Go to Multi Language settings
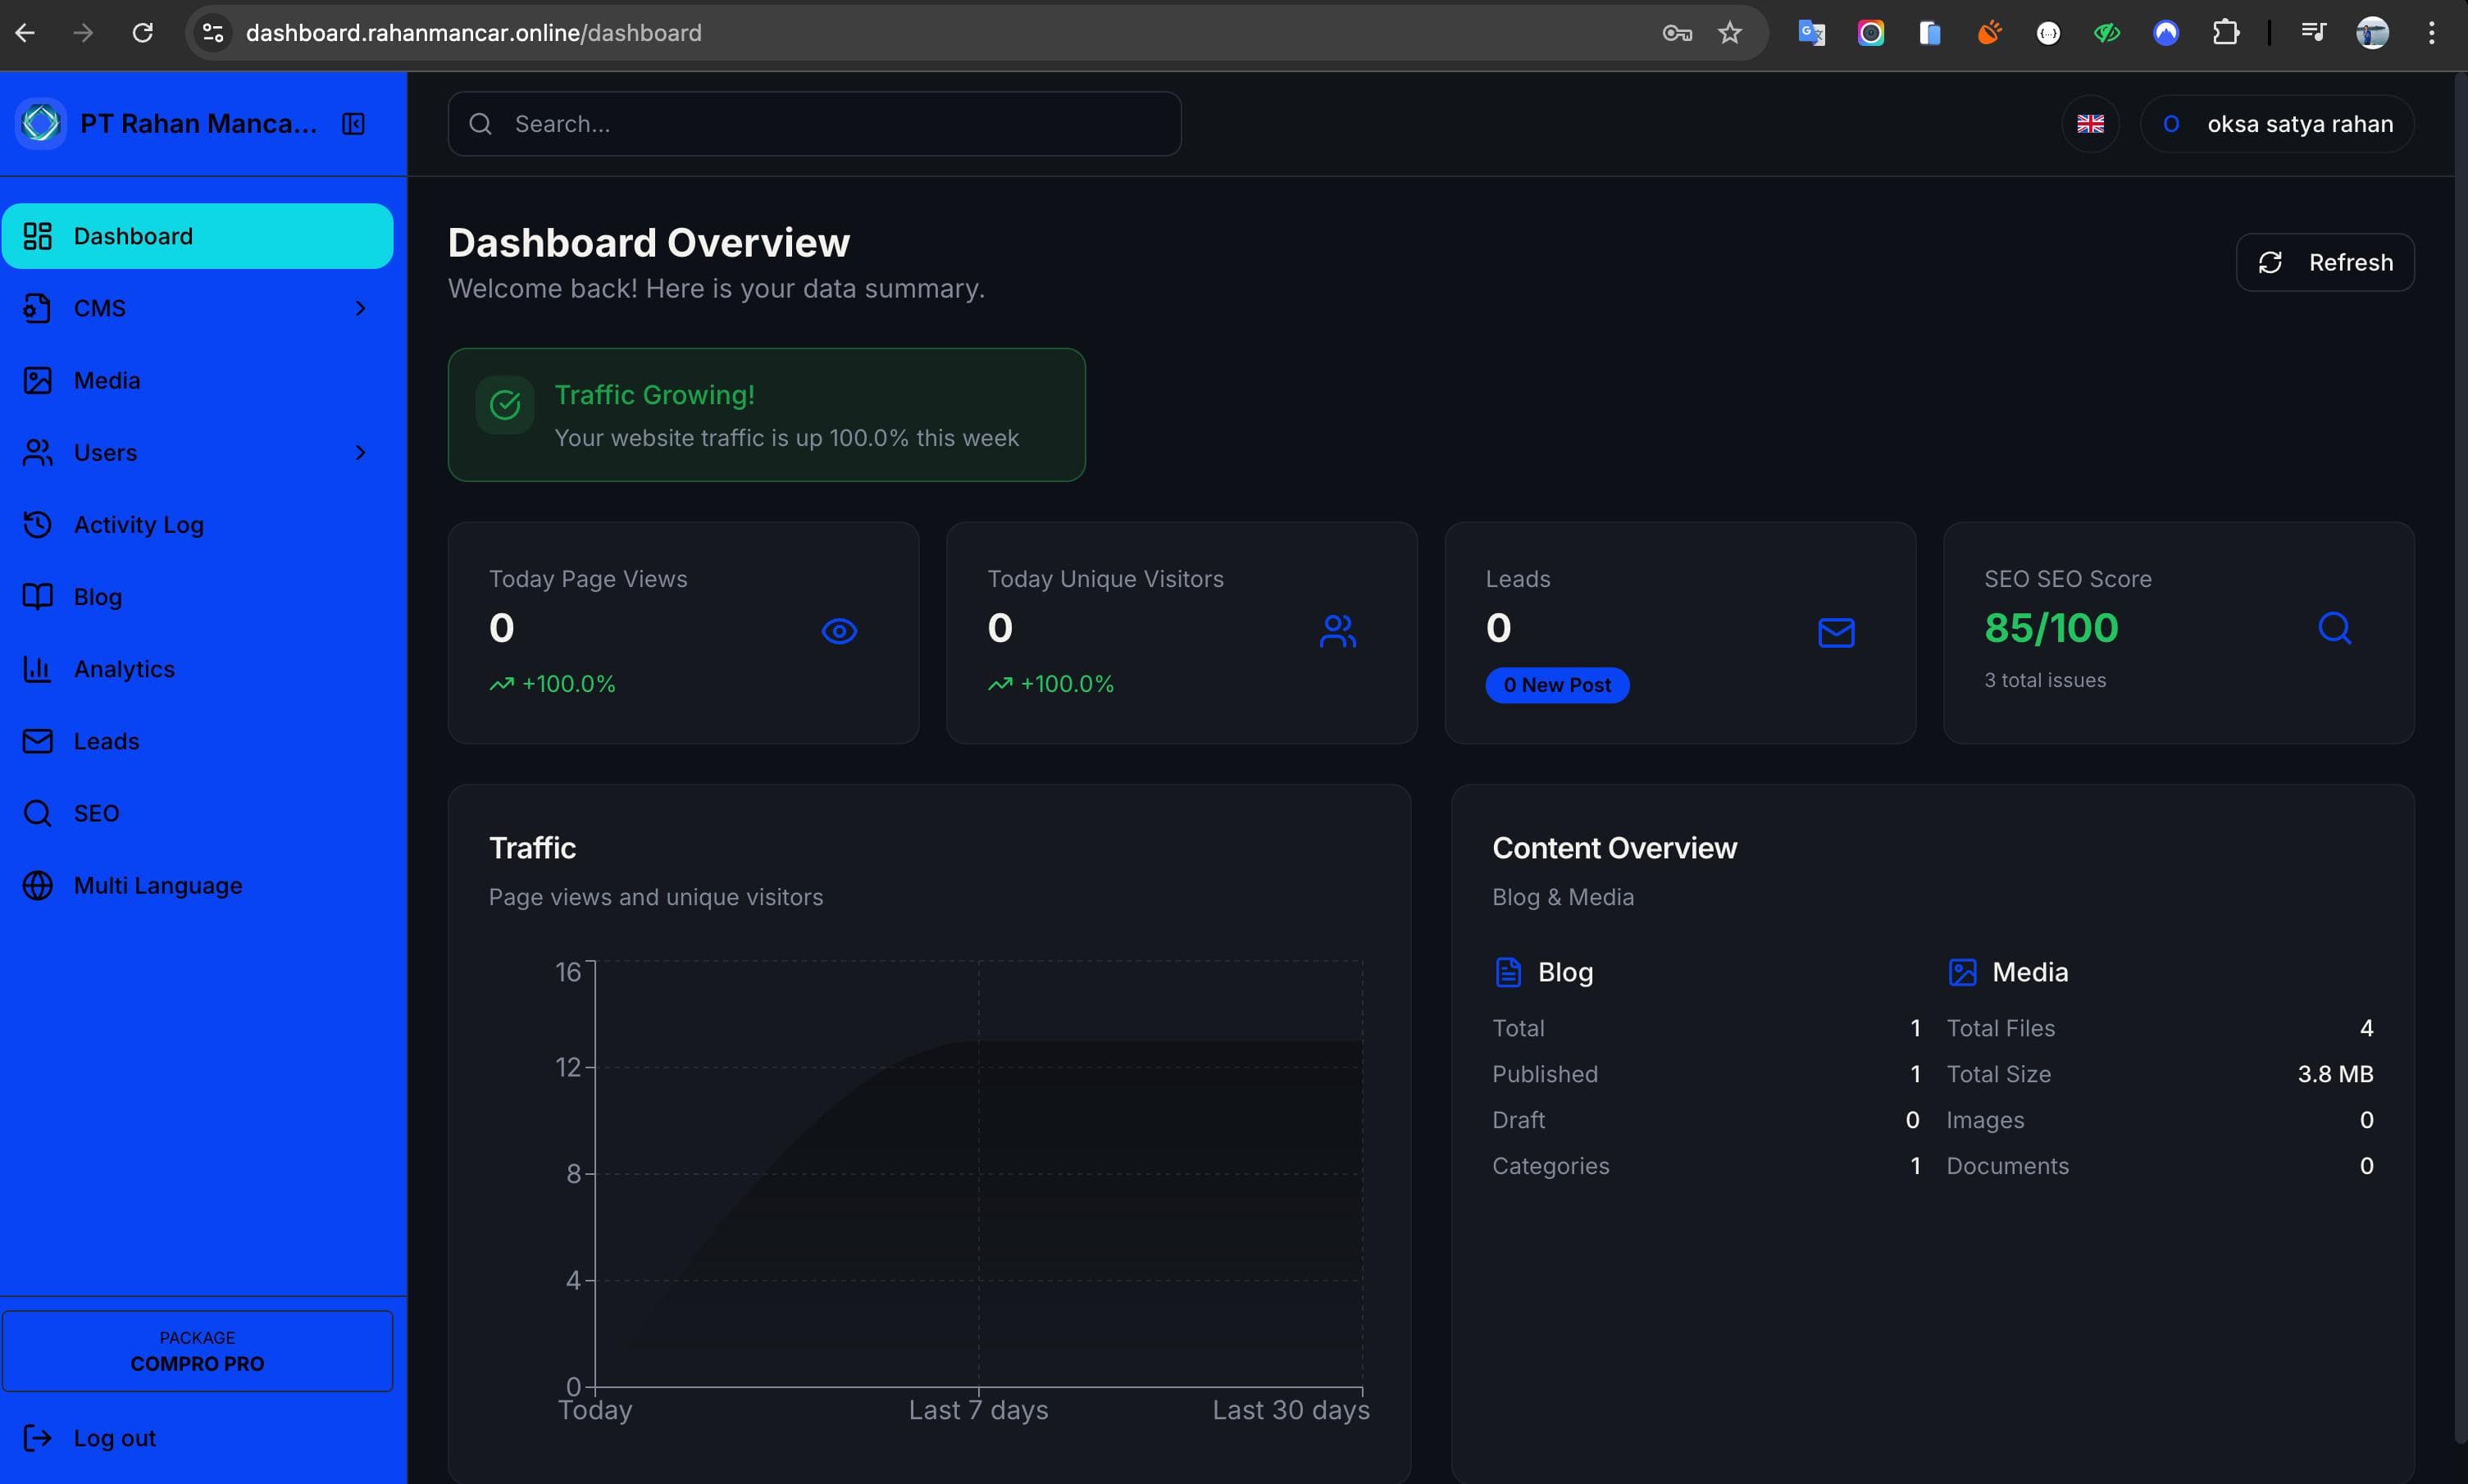The height and width of the screenshot is (1484, 2468). tap(157, 885)
